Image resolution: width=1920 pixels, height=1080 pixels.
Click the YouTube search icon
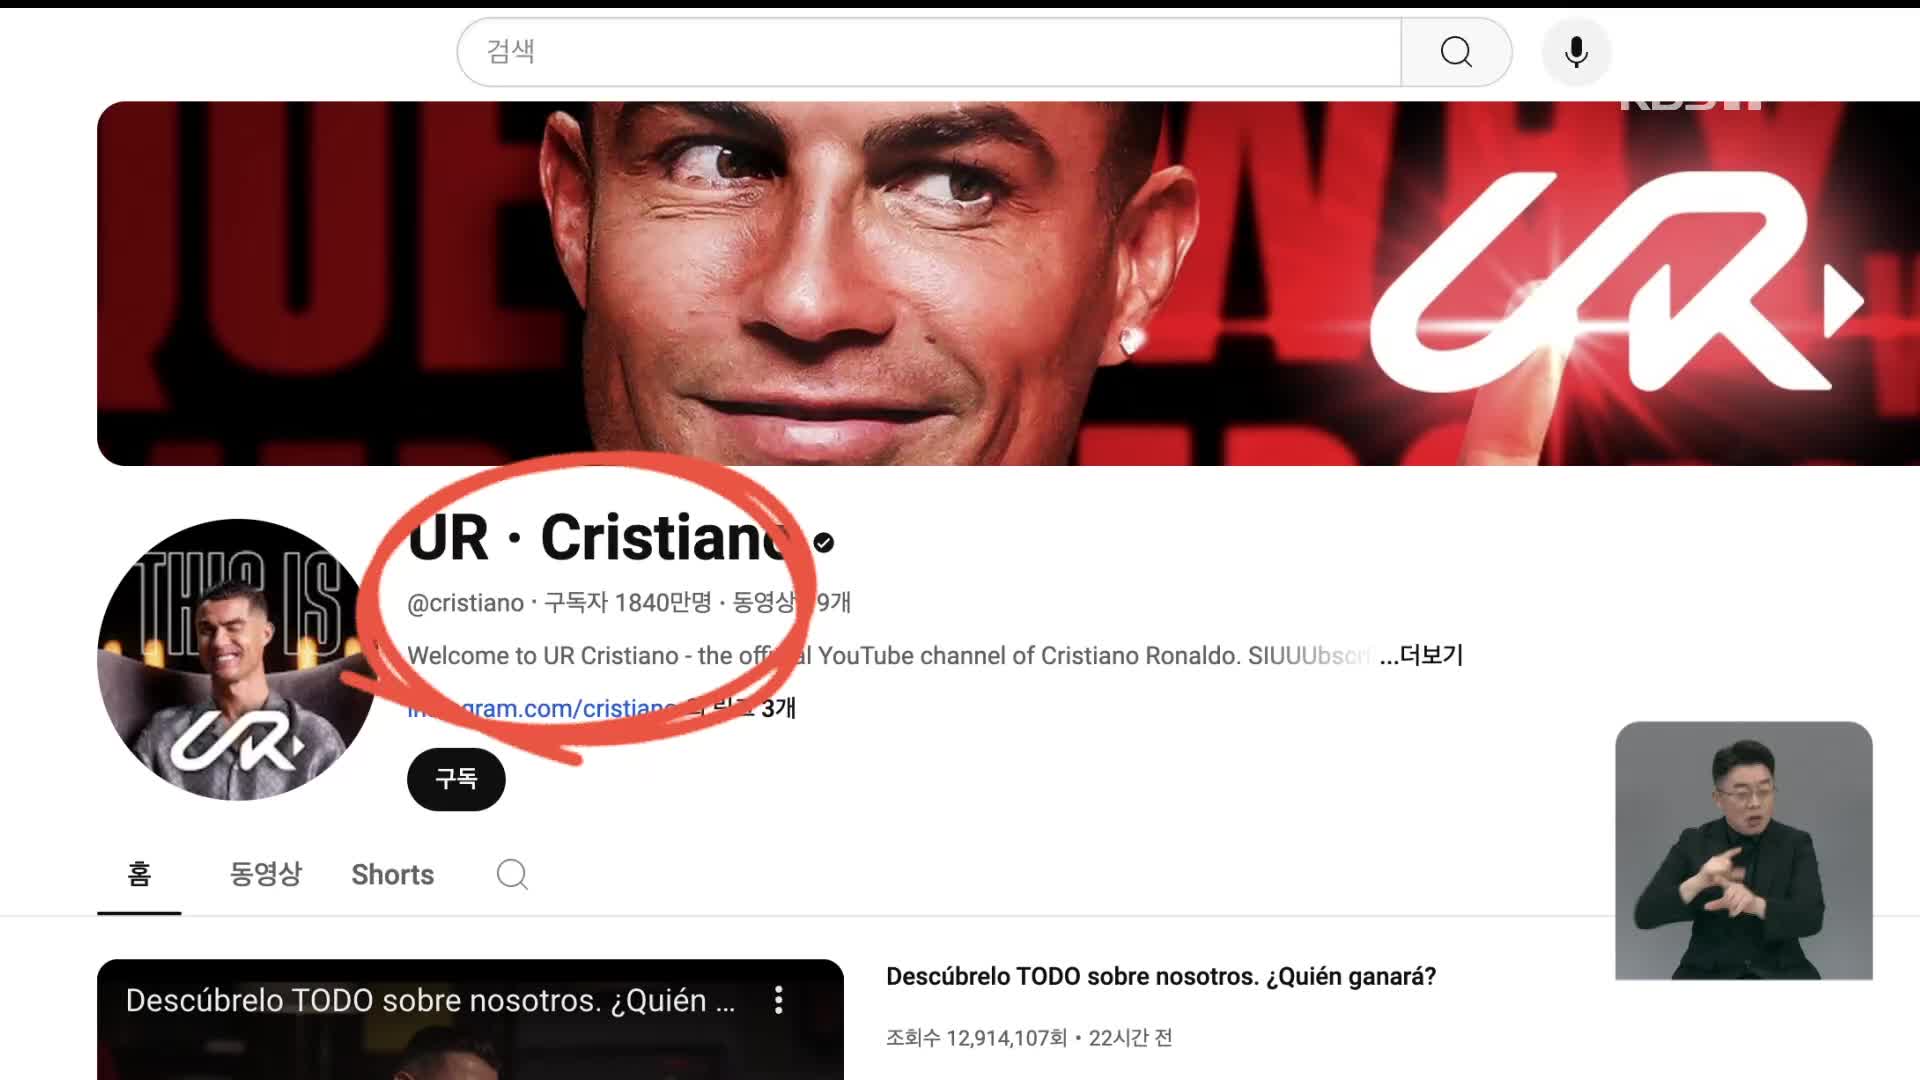point(1455,50)
